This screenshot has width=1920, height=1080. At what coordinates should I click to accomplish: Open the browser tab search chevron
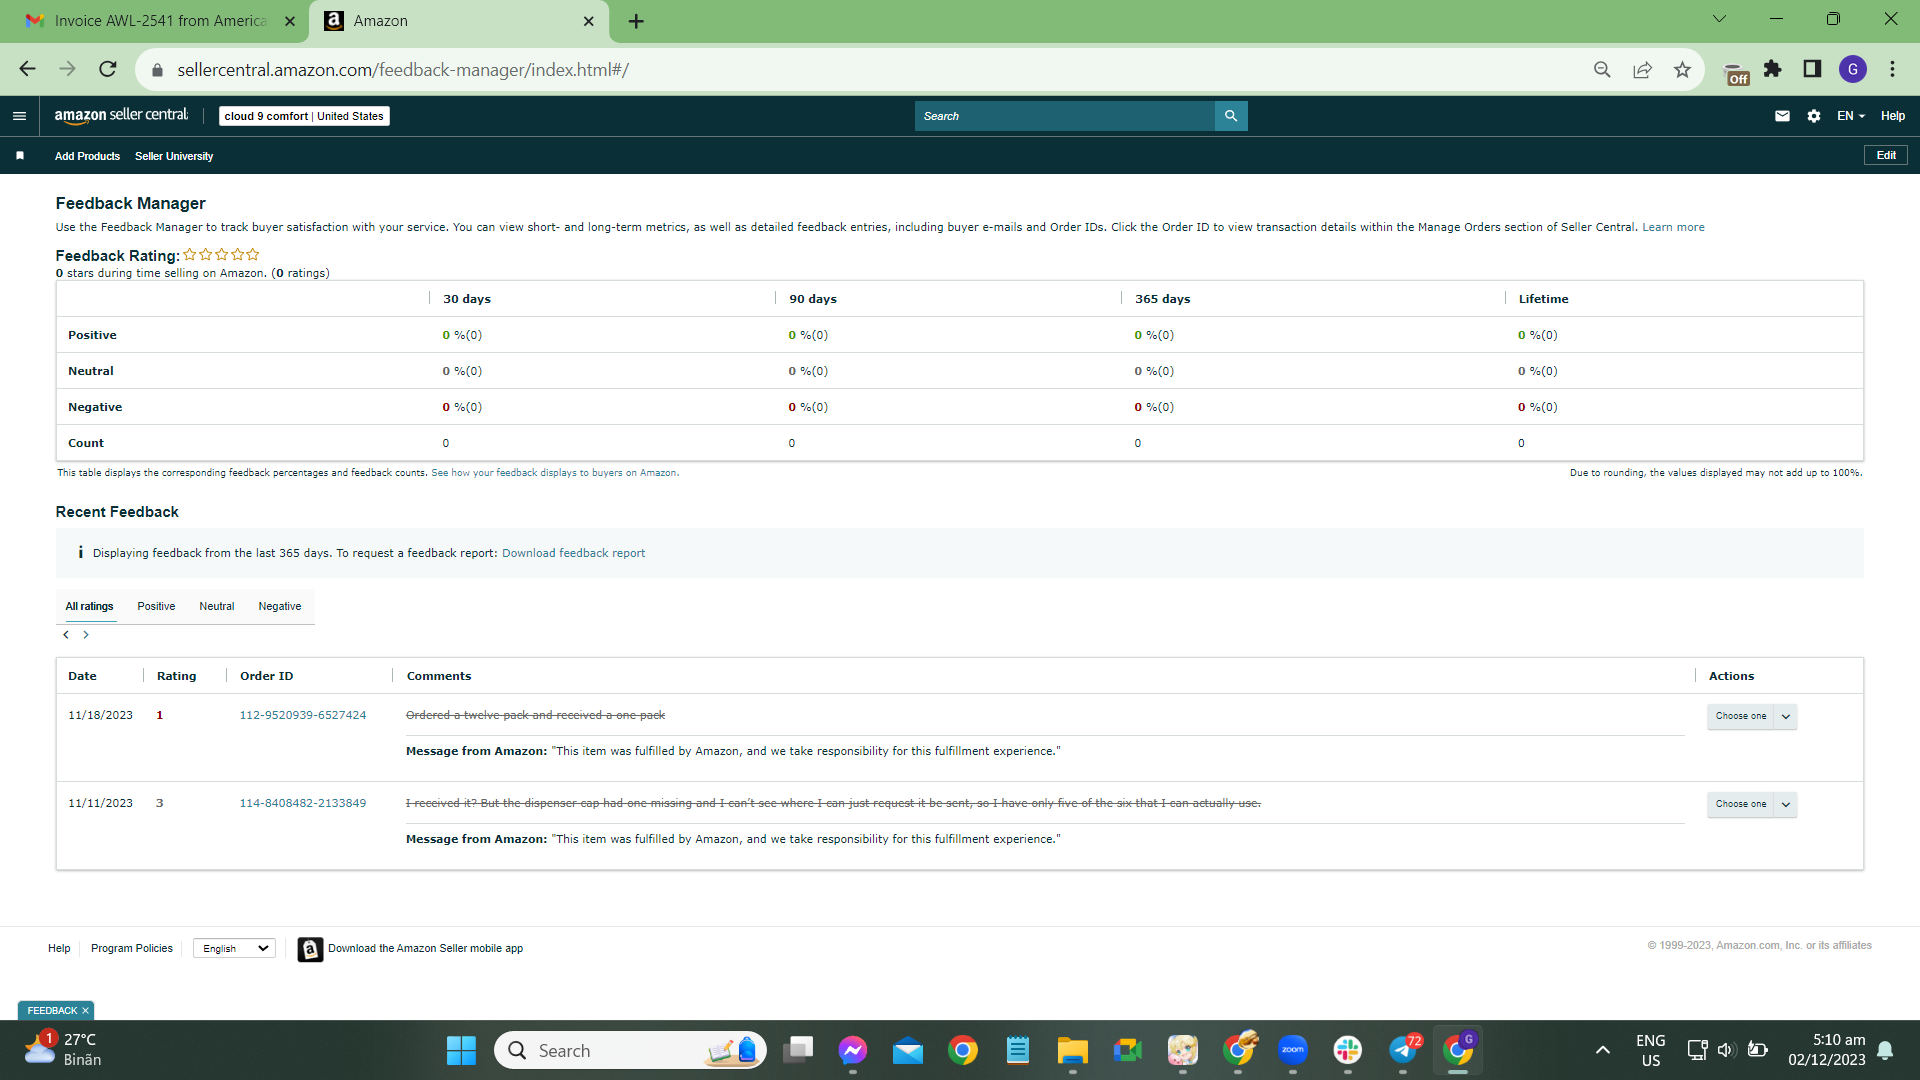tap(1720, 19)
